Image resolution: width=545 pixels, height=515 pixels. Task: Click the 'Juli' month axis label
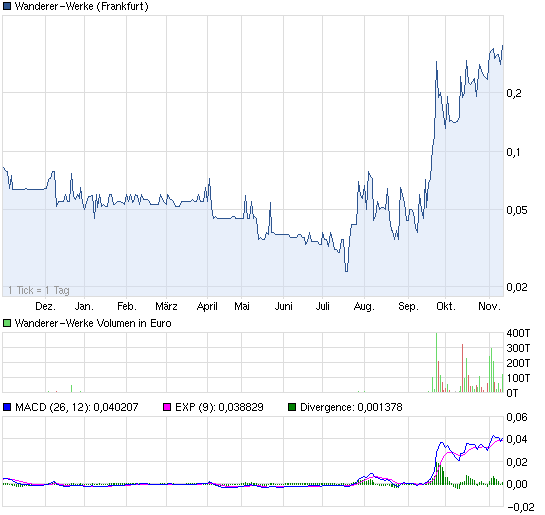[323, 306]
